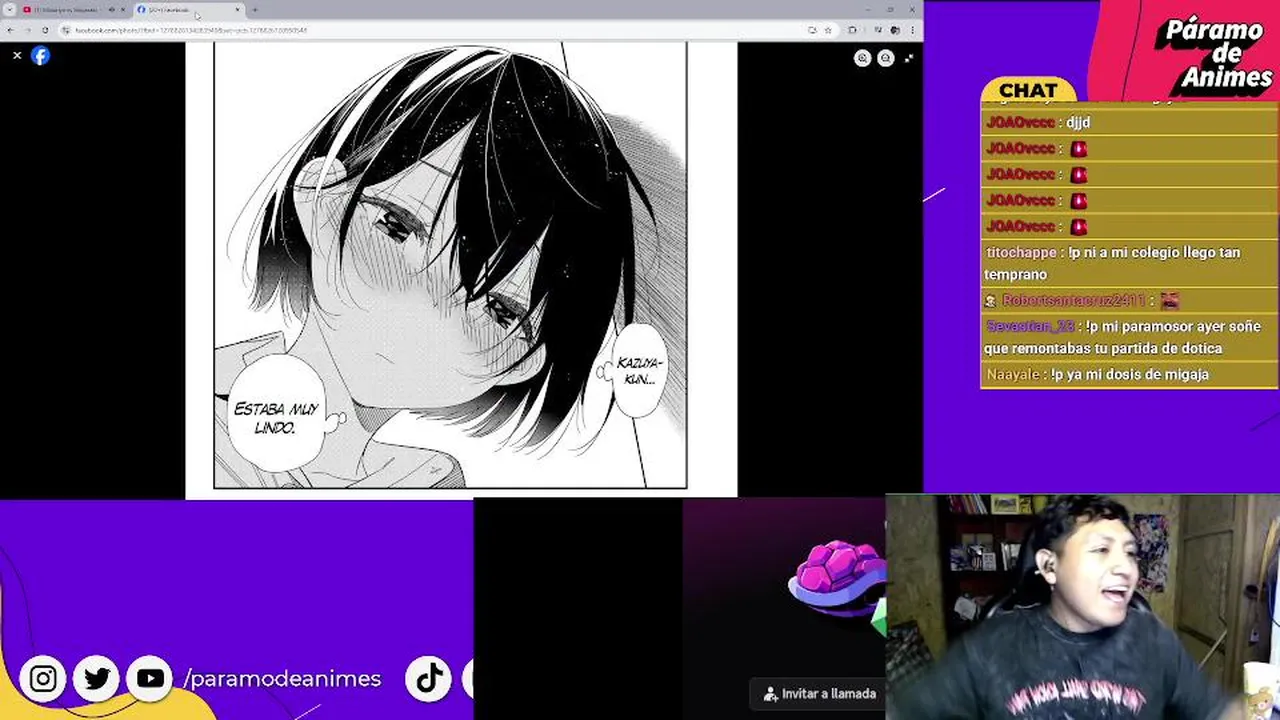Click the YouTube icon in overlay

pos(151,679)
